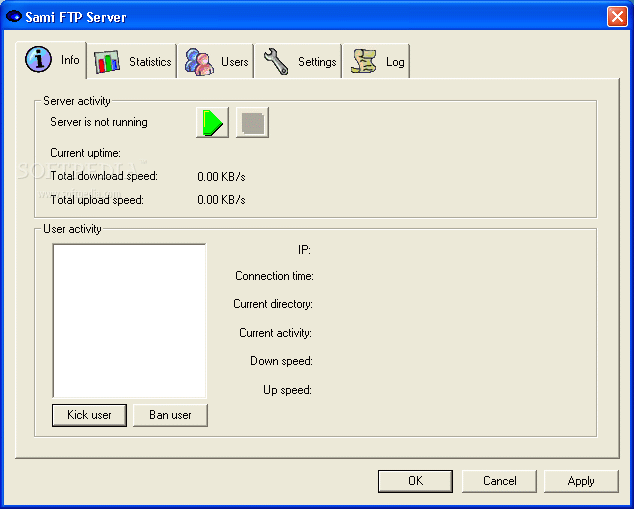The width and height of the screenshot is (634, 509).
Task: Switch to the Statistics tab
Action: click(x=132, y=61)
